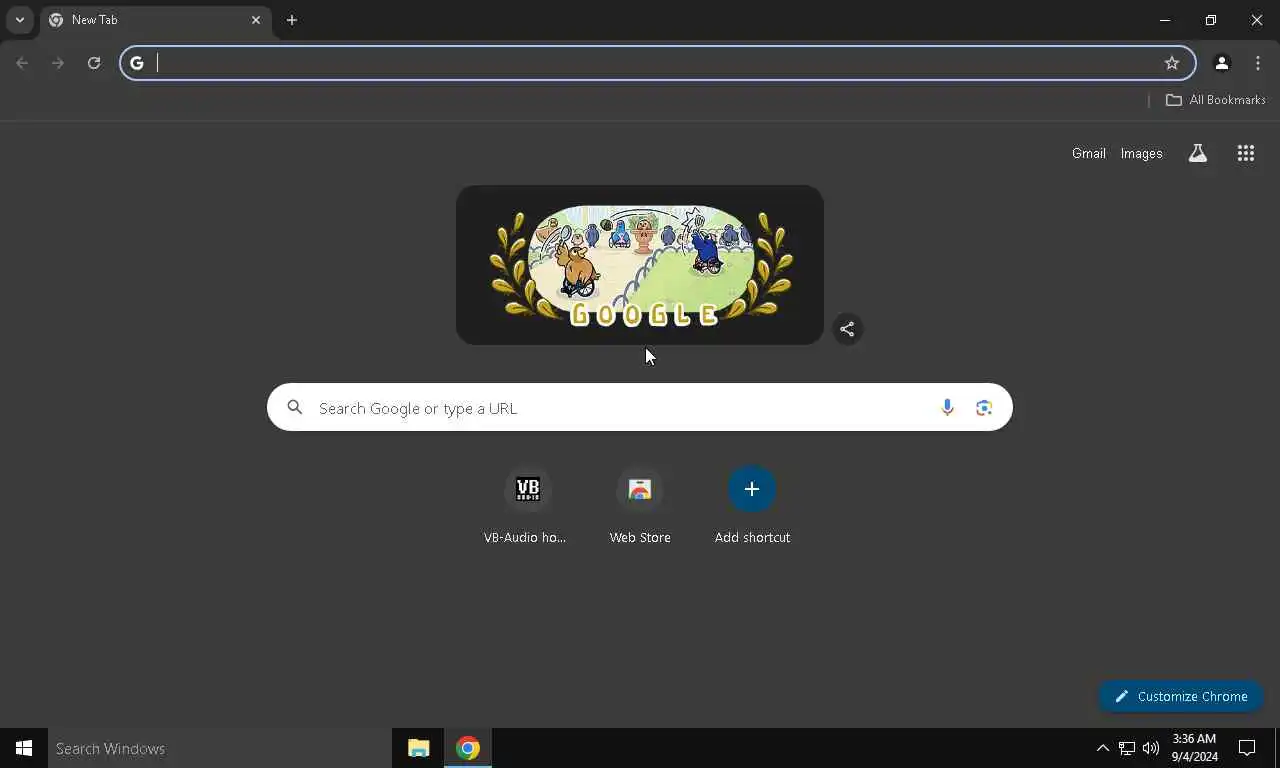Screen dimensions: 1280x768
Task: Show hidden system tray icons
Action: tap(1102, 748)
